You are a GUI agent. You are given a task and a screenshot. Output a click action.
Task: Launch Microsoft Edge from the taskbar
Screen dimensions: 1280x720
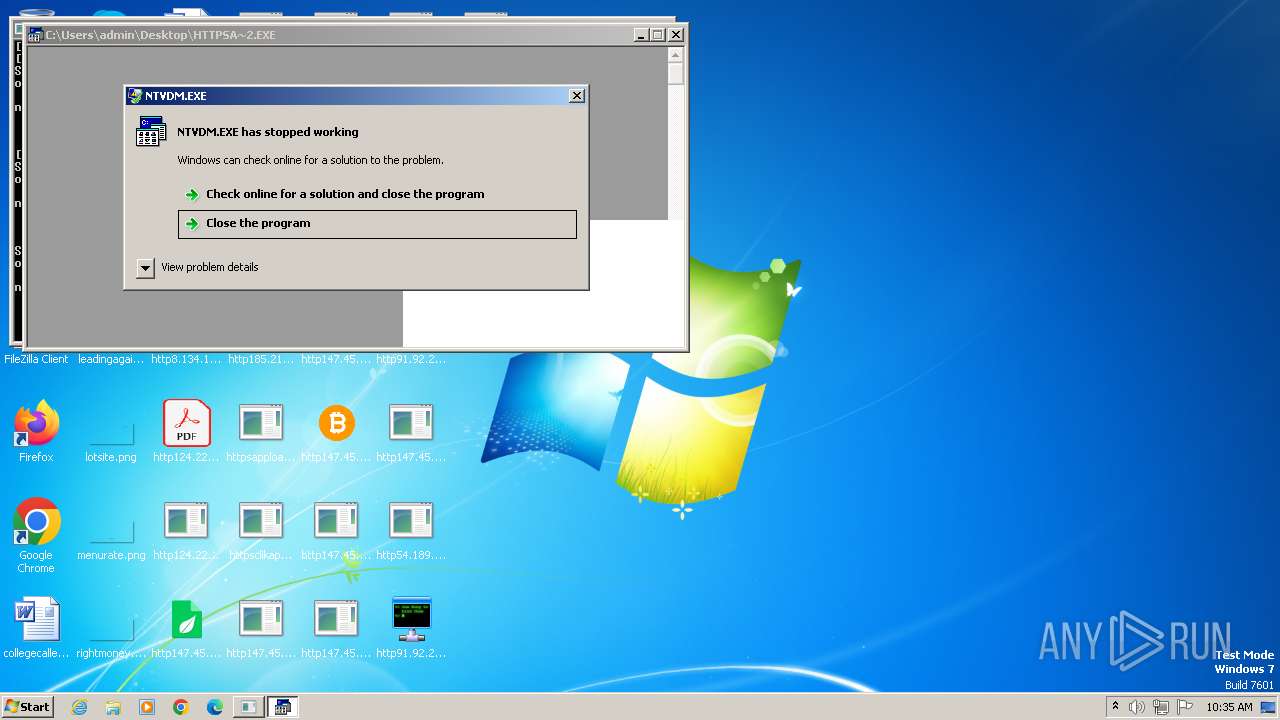tap(215, 707)
